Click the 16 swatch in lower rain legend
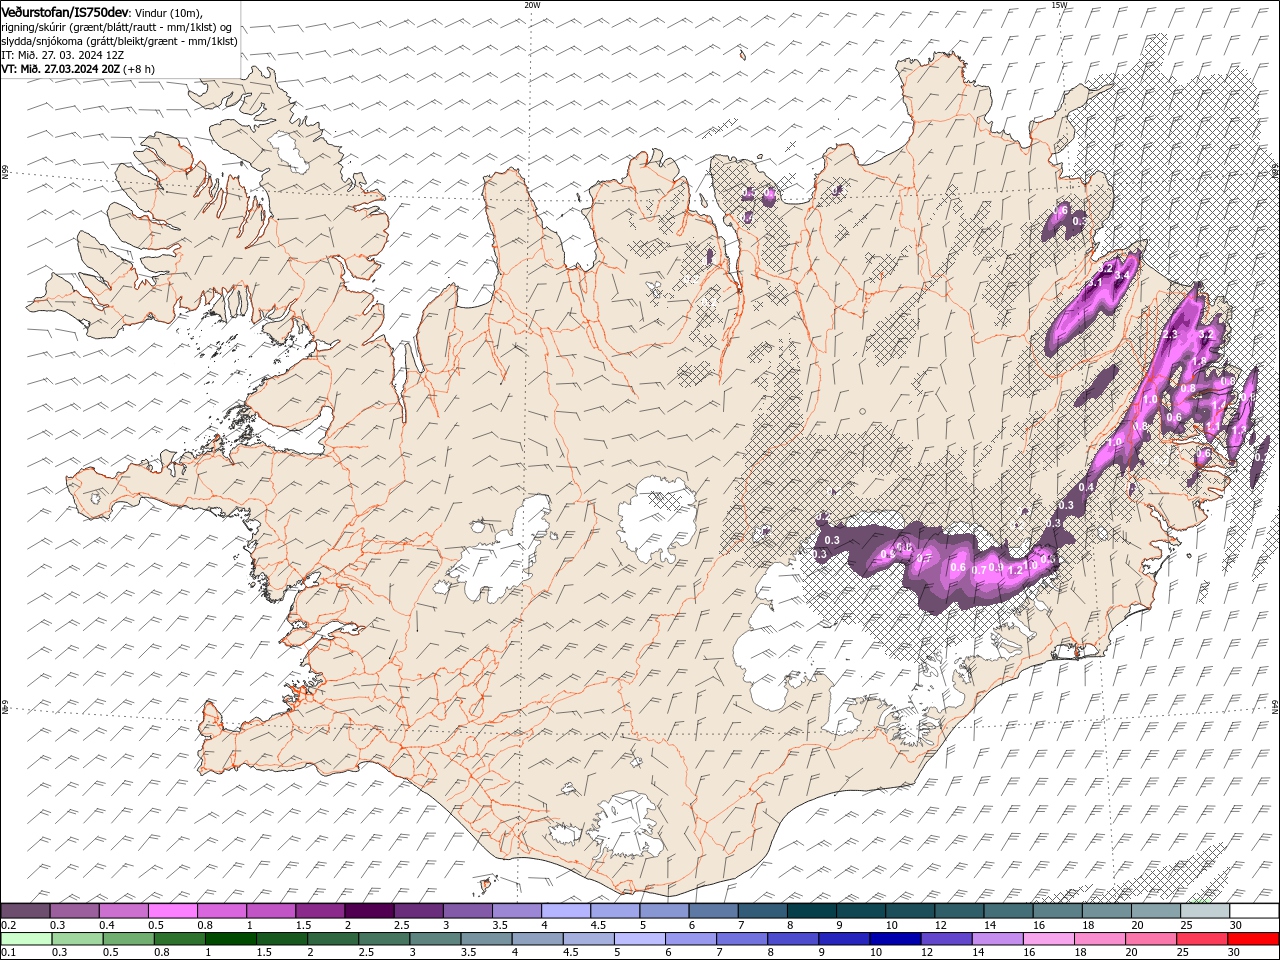Image resolution: width=1280 pixels, height=960 pixels. click(1050, 939)
